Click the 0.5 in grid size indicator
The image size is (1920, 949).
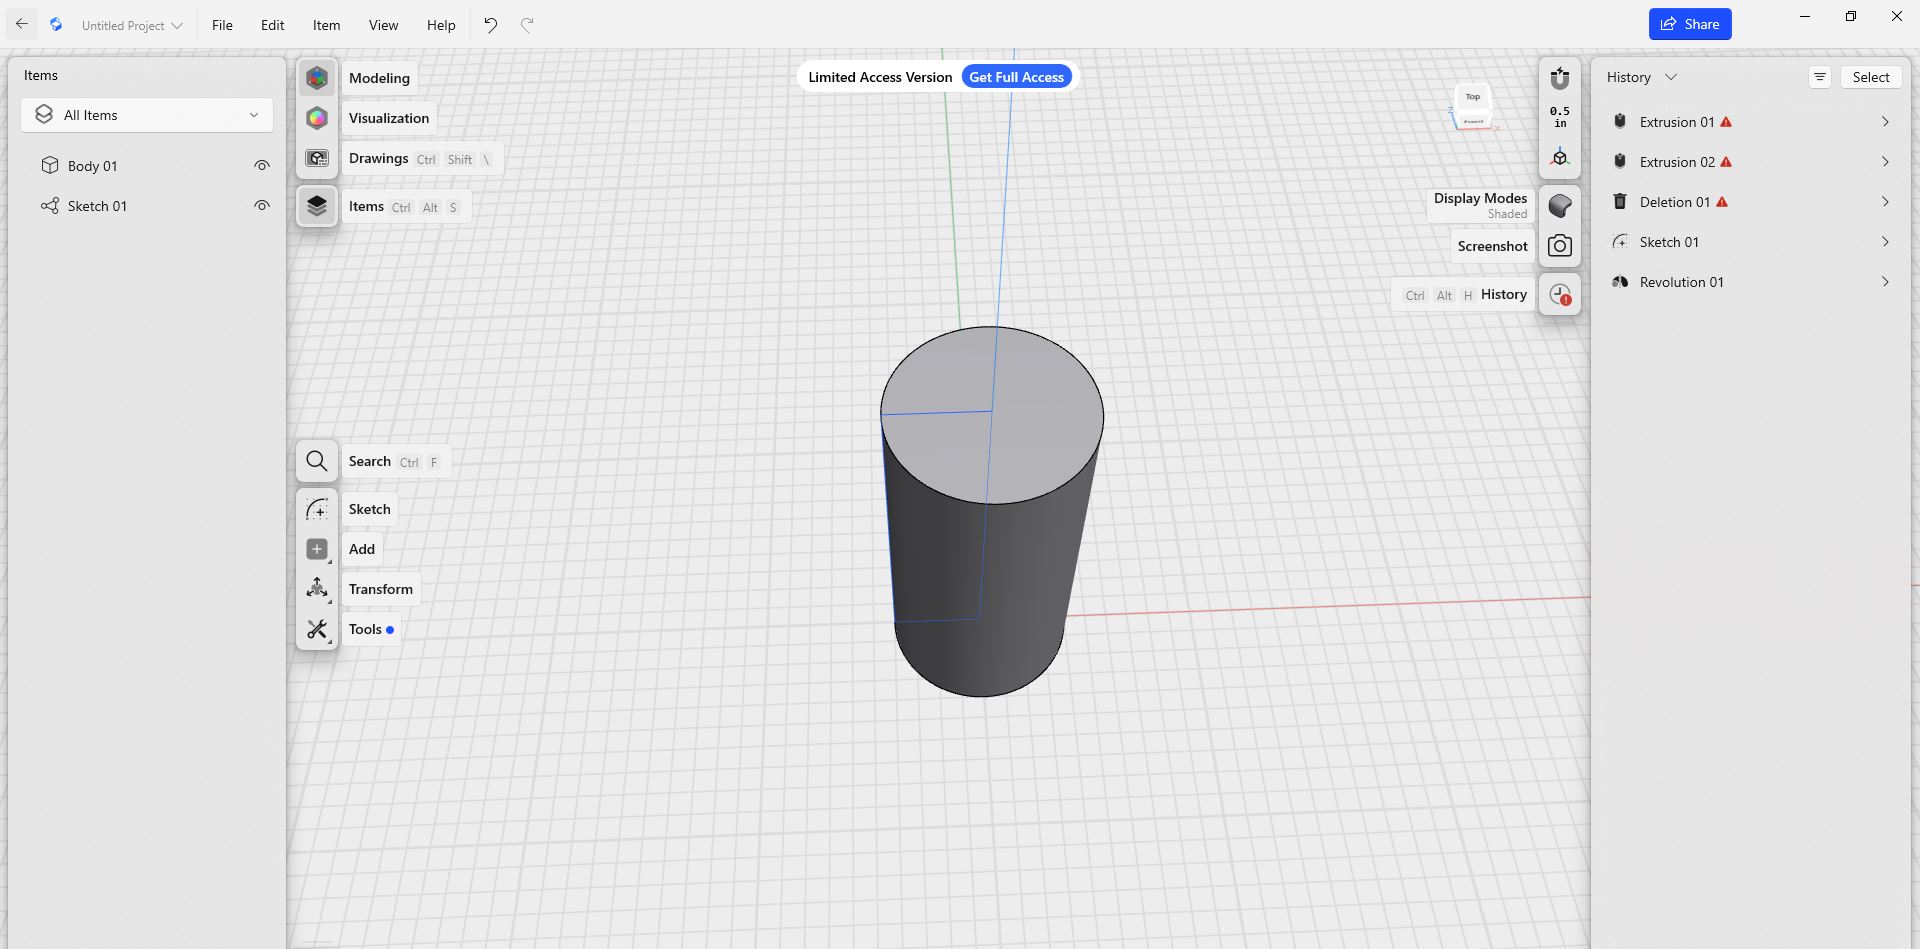pos(1560,118)
